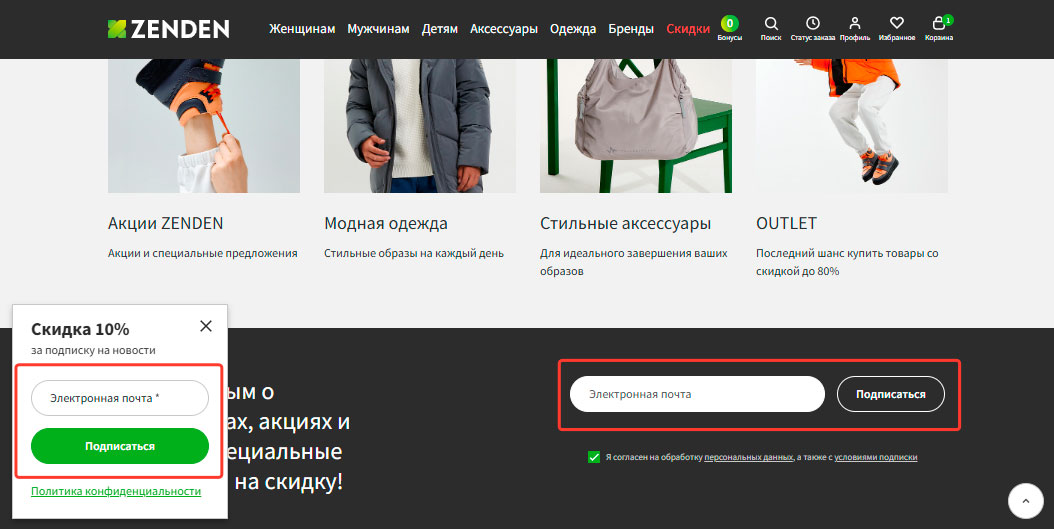Click the footer Электронная почта field
Image resolution: width=1054 pixels, height=529 pixels.
697,394
